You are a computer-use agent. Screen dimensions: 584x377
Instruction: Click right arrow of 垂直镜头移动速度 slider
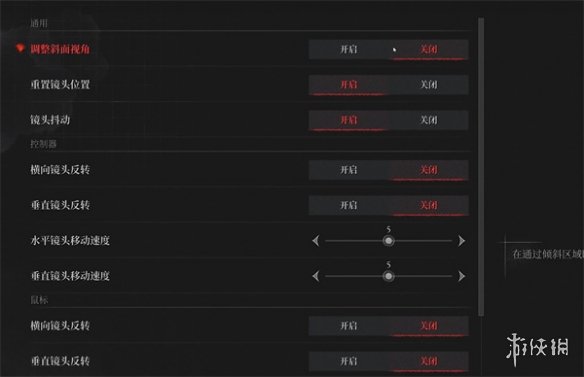point(461,276)
